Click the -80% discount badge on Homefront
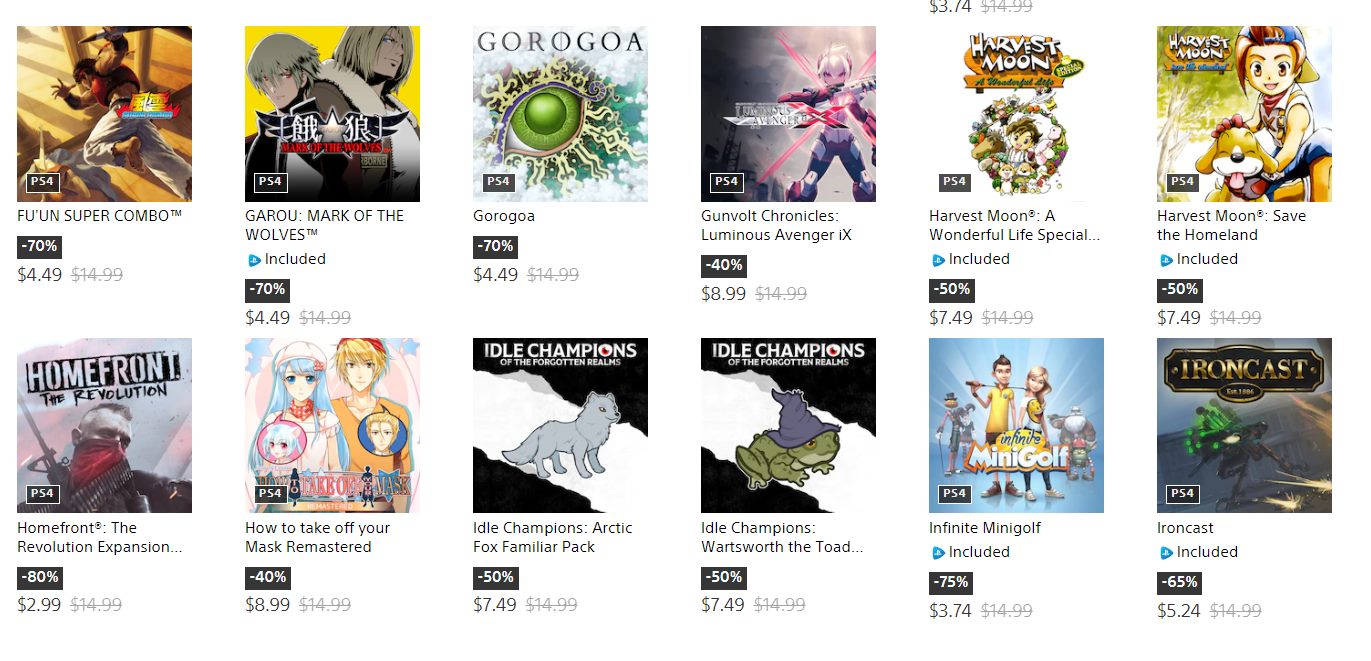The image size is (1371, 661). (x=40, y=577)
